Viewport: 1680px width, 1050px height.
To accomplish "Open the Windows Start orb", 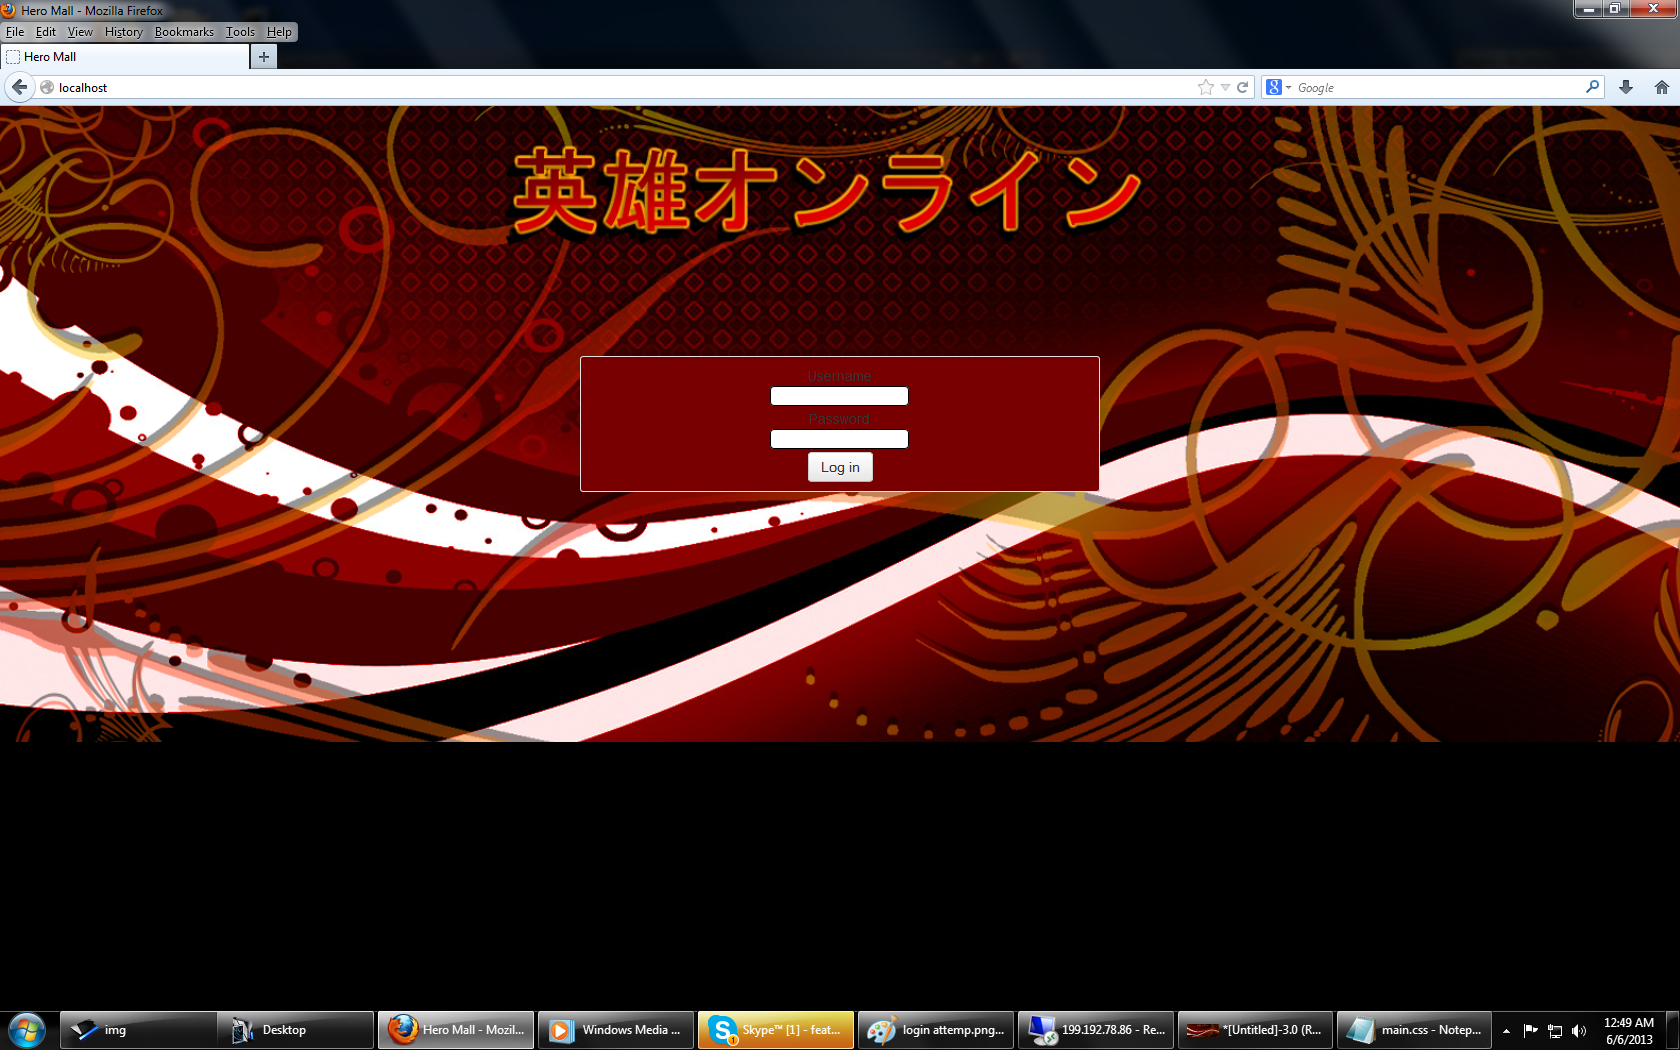I will tap(27, 1030).
